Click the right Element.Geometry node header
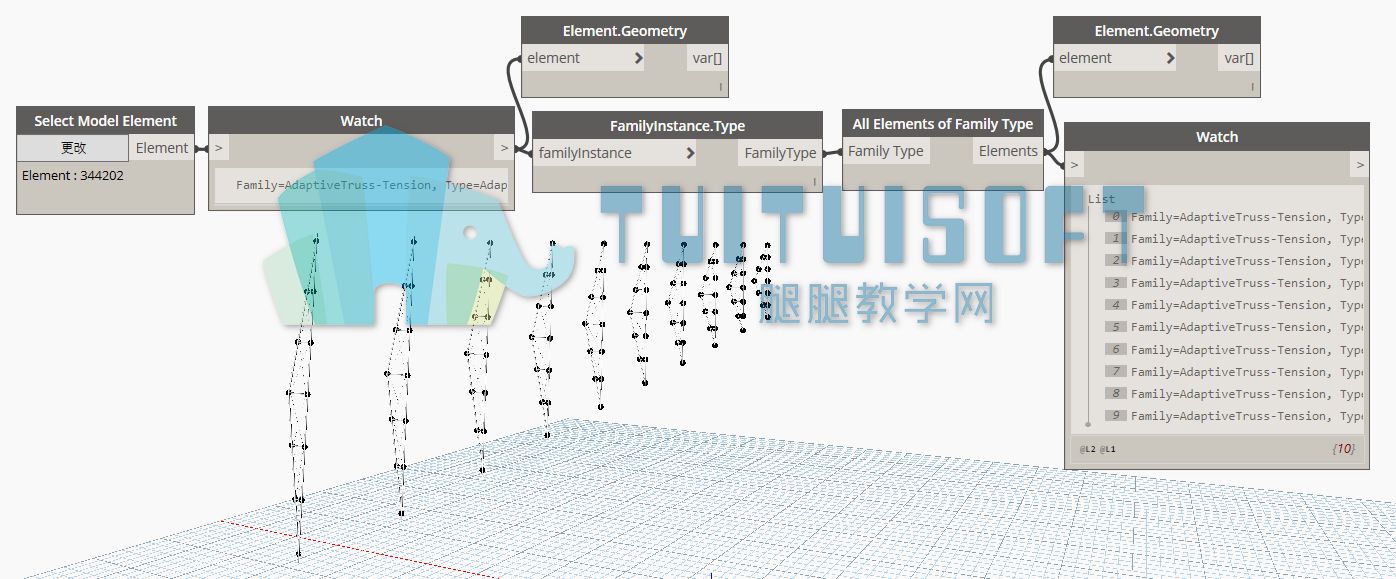The width and height of the screenshot is (1396, 579). (1157, 31)
